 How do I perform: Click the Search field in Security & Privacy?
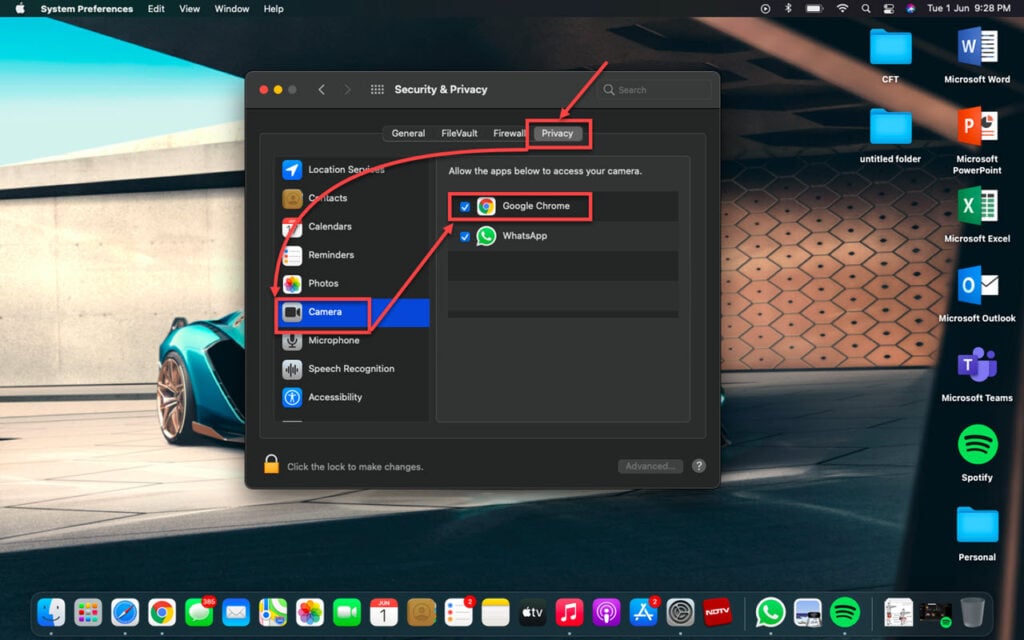(654, 89)
